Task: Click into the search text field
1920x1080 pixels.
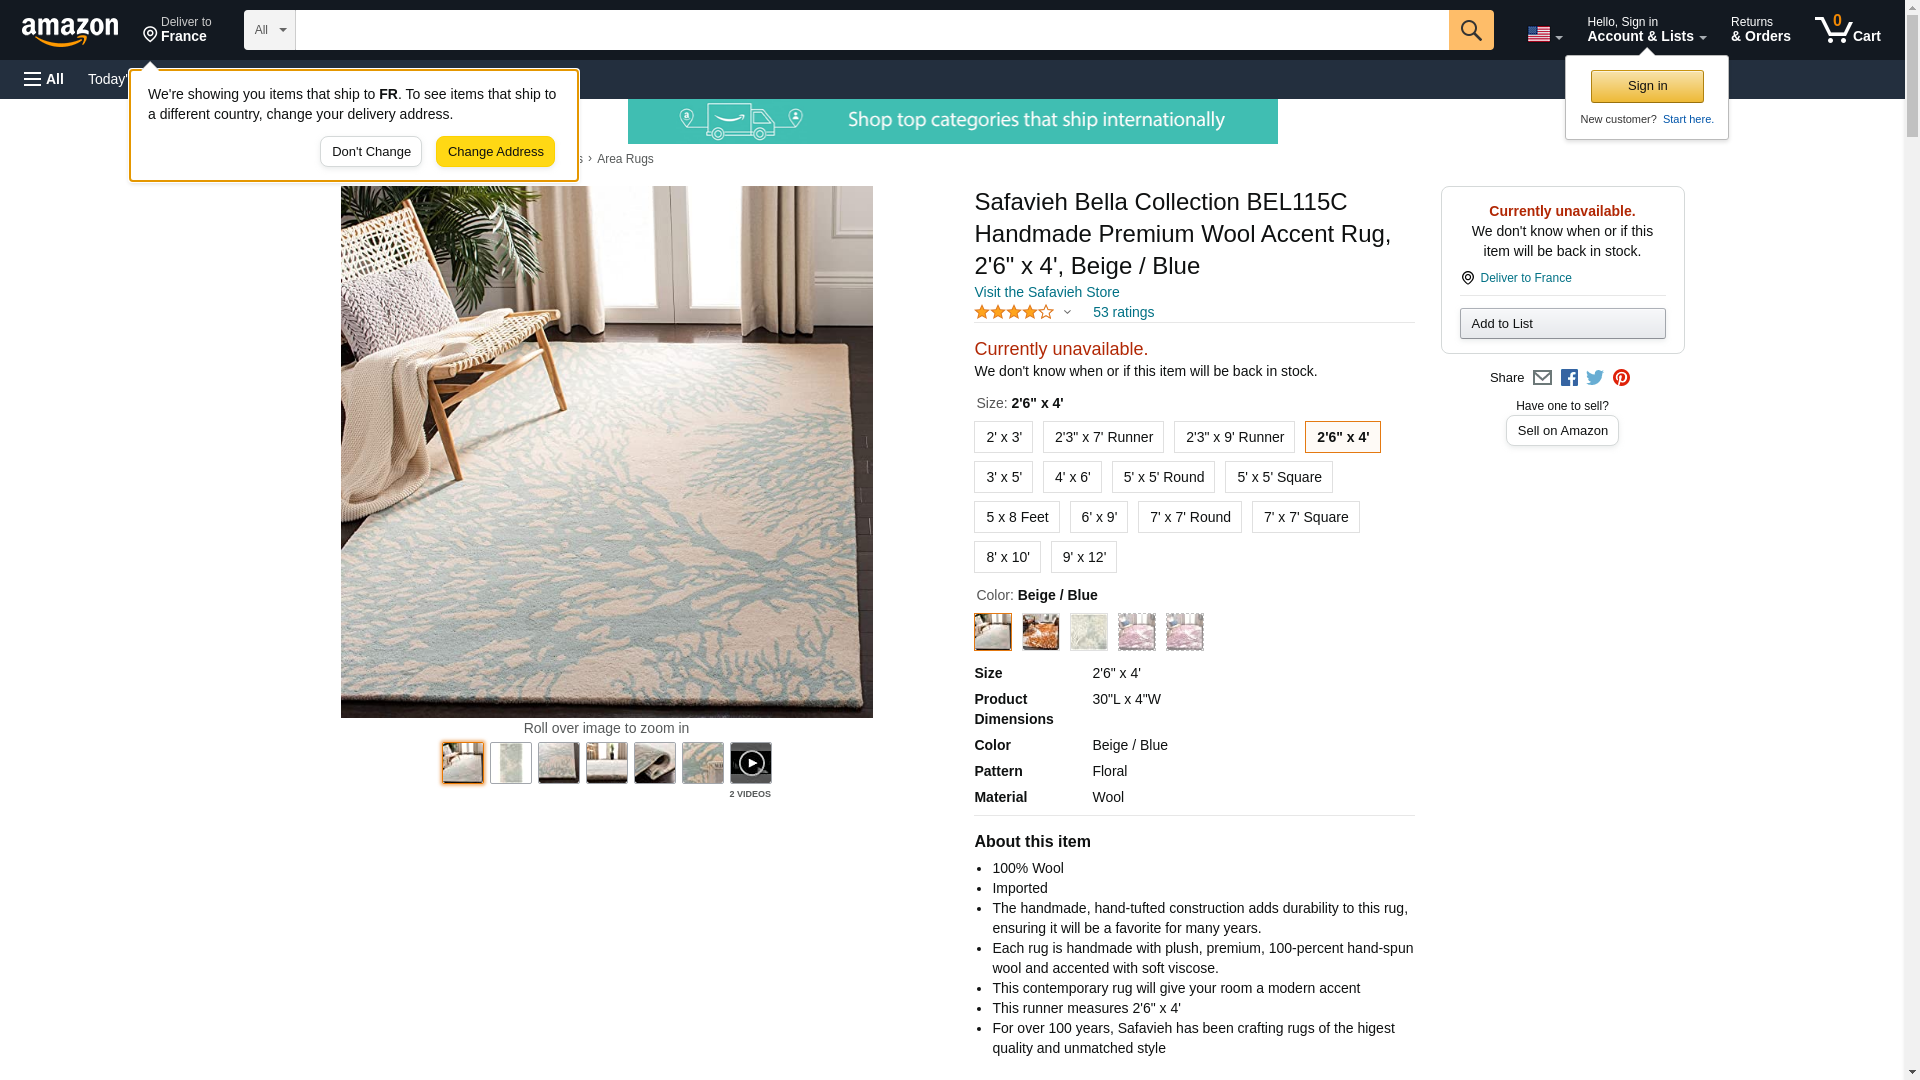Action: click(871, 30)
